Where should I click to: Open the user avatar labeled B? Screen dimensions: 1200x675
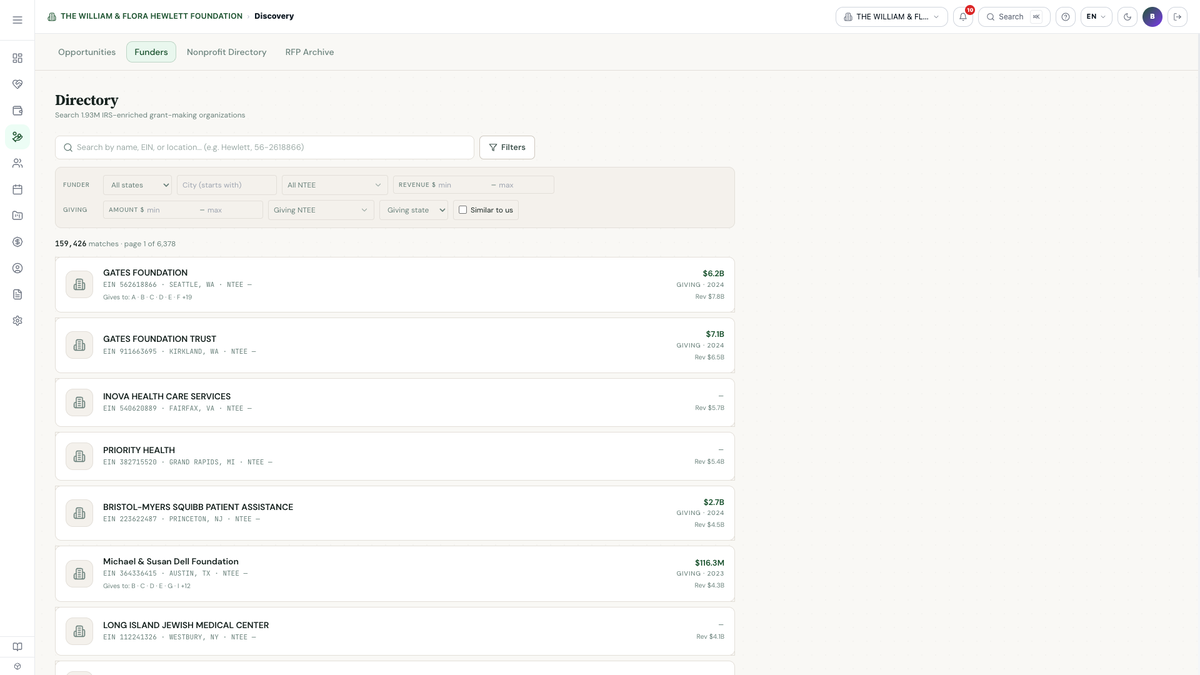tap(1152, 17)
